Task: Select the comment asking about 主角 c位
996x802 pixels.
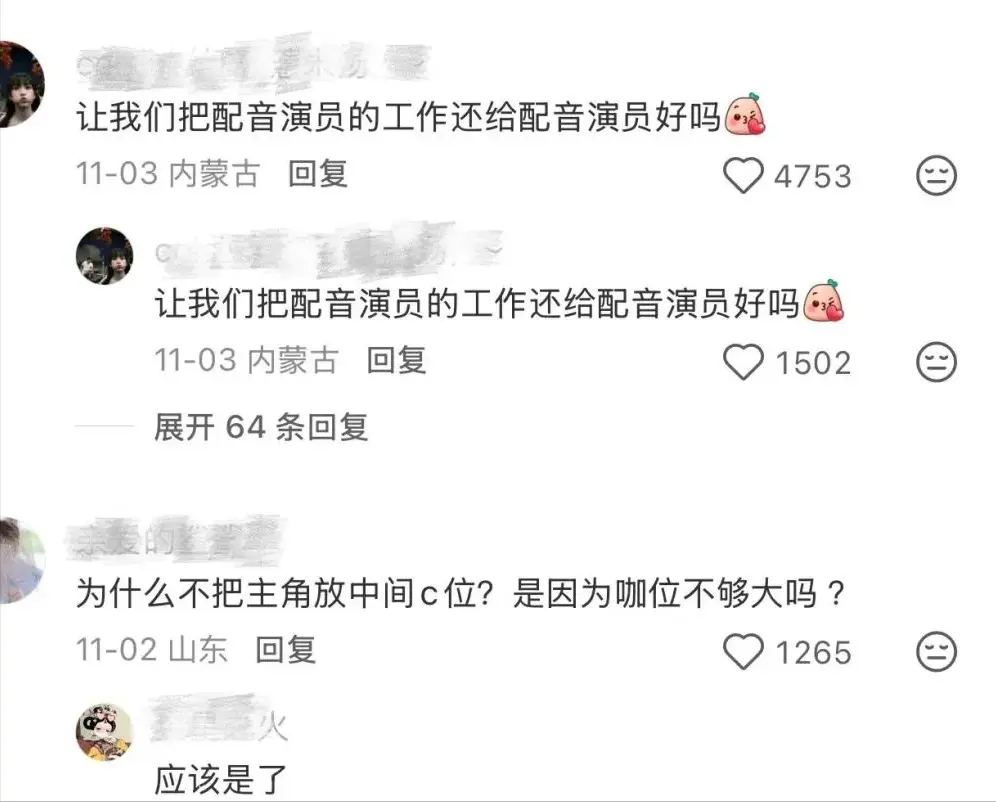Action: [461, 594]
